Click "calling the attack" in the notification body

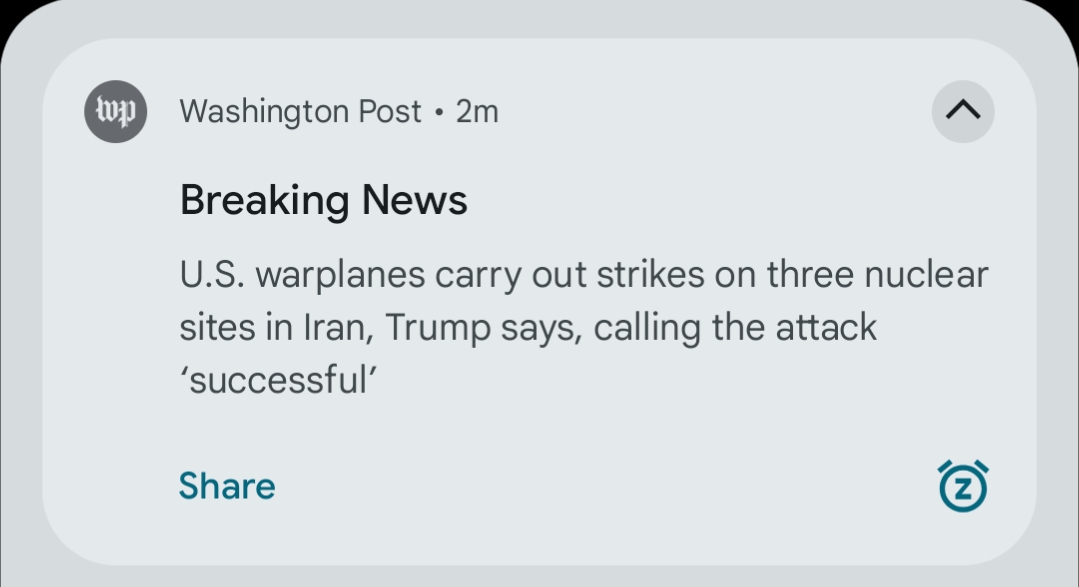[x=735, y=327]
